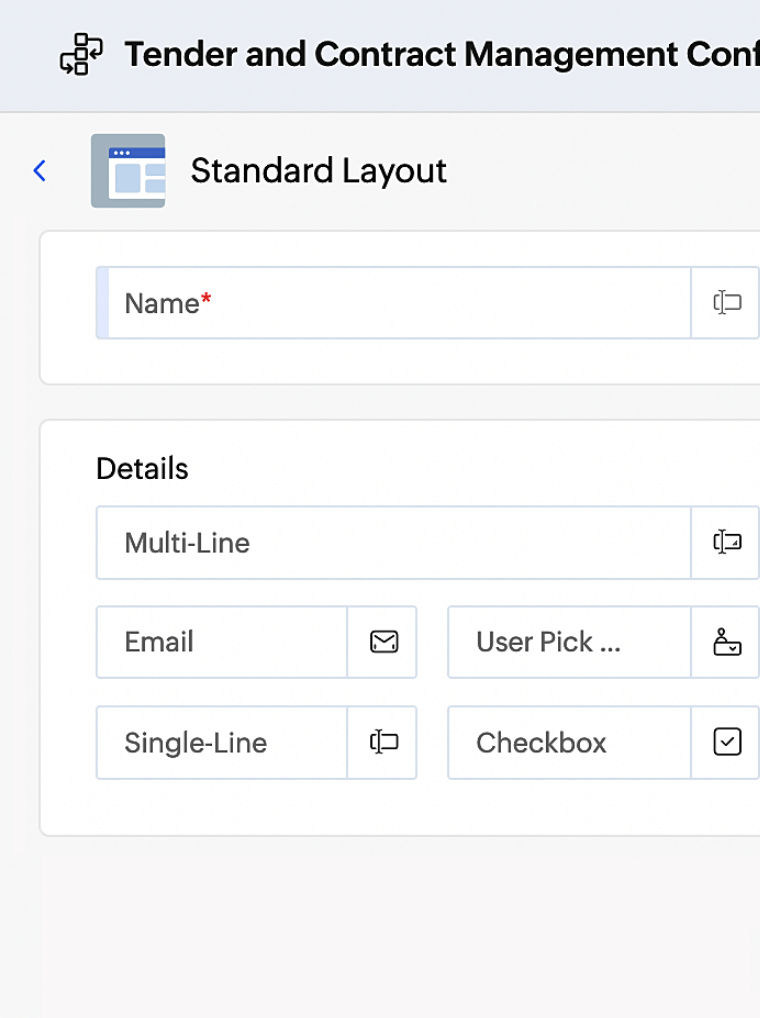Click the text-type icon on Name field
Image resolution: width=760 pixels, height=1018 pixels.
727,303
